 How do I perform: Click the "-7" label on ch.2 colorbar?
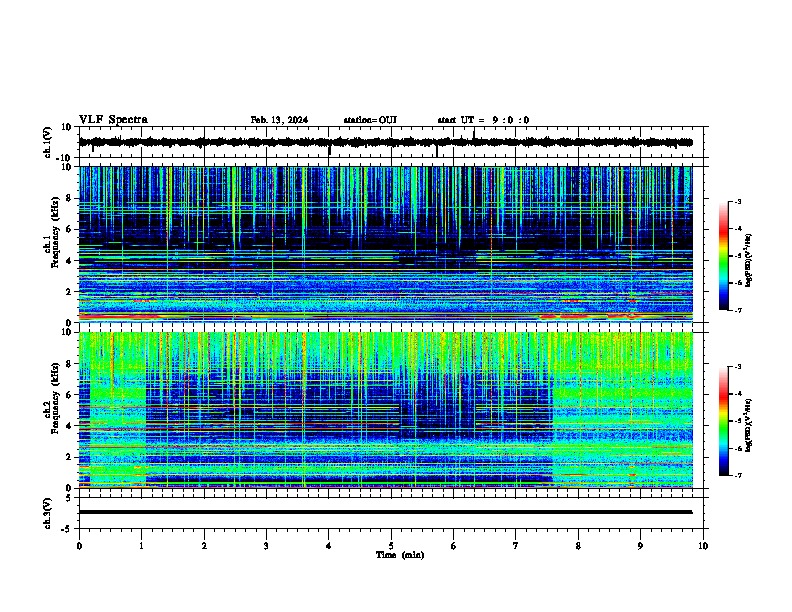pyautogui.click(x=737, y=475)
